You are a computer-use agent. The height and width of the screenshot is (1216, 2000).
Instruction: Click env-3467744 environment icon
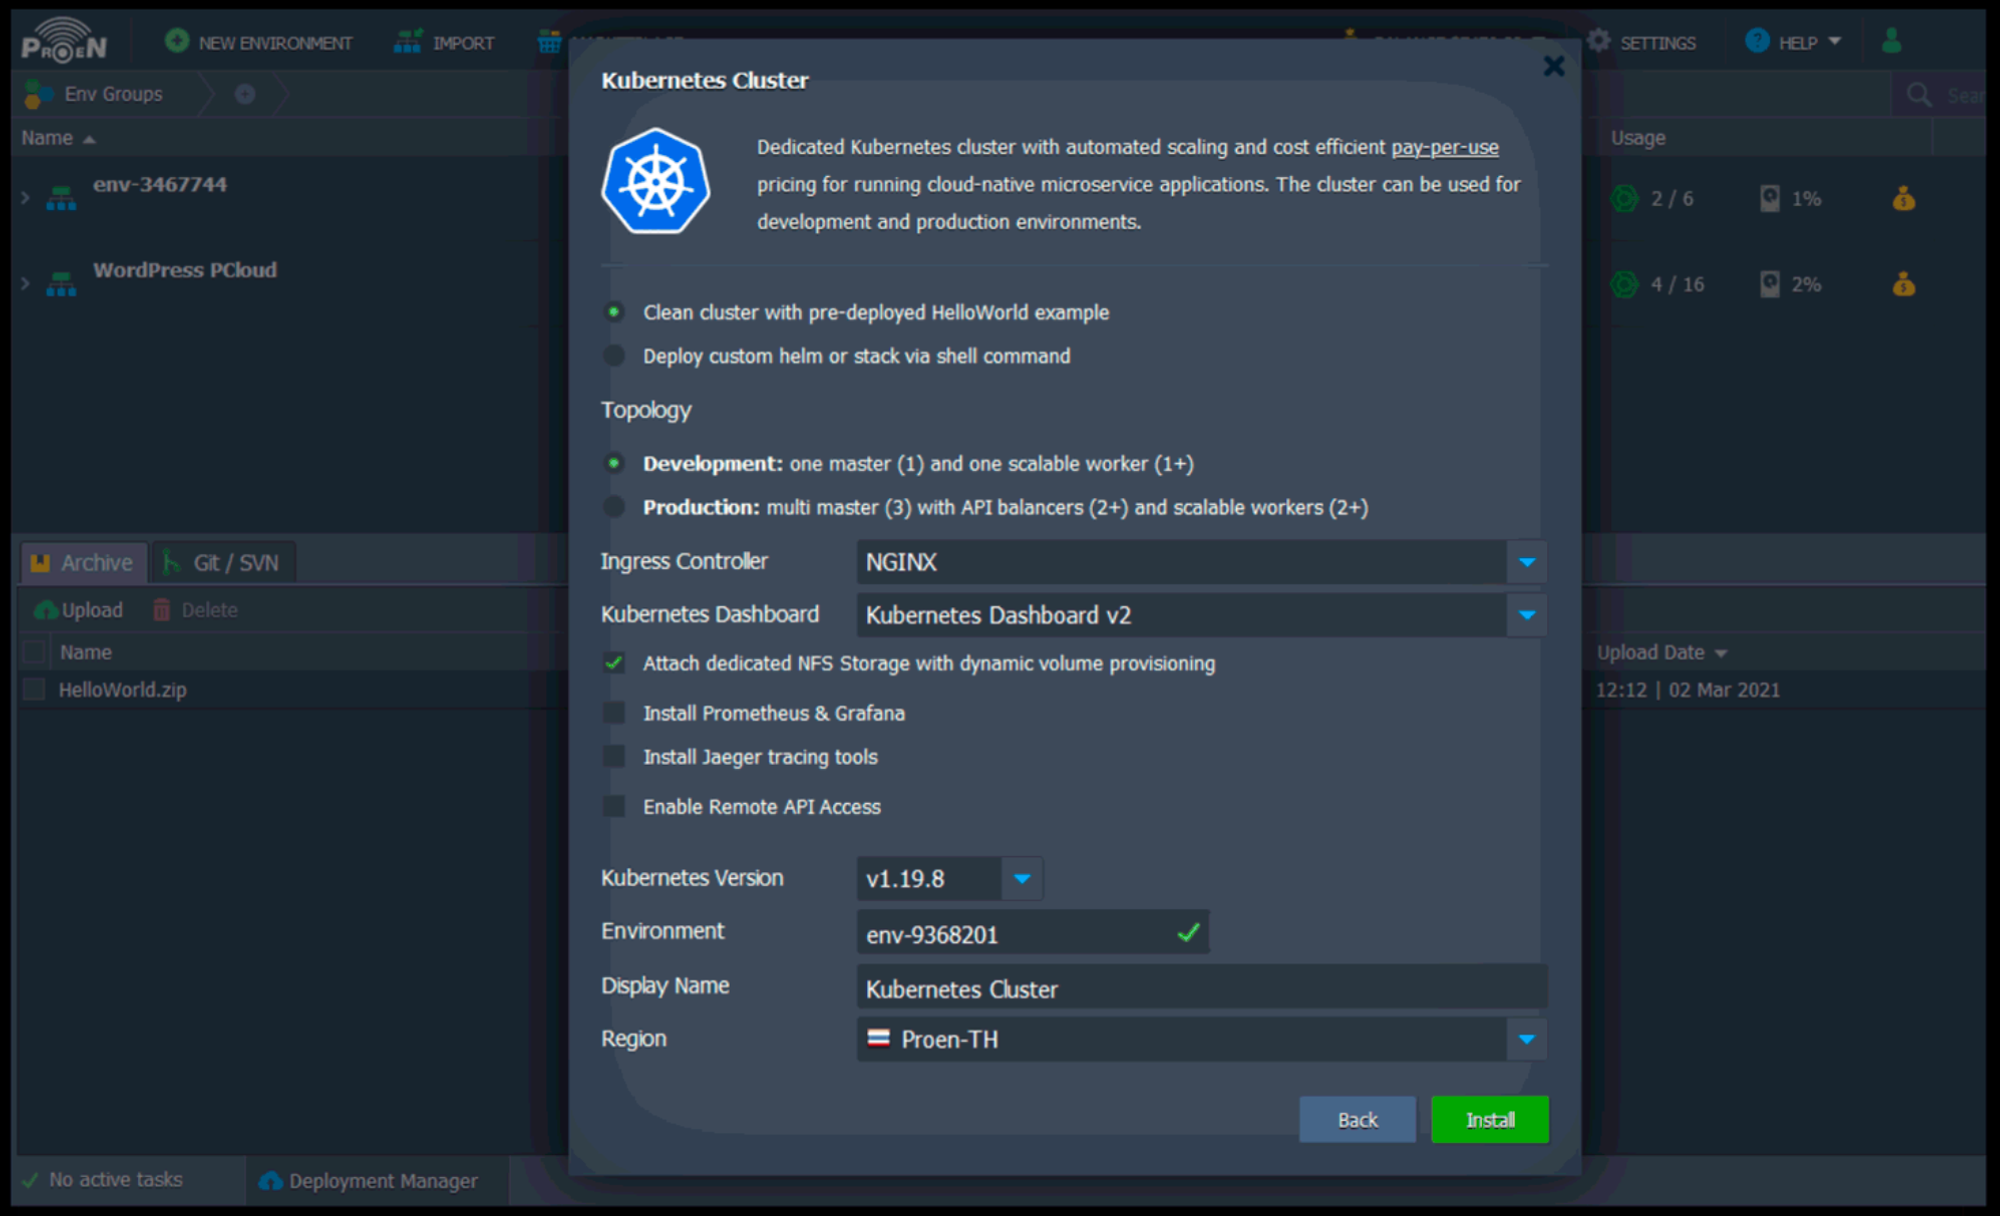[61, 198]
